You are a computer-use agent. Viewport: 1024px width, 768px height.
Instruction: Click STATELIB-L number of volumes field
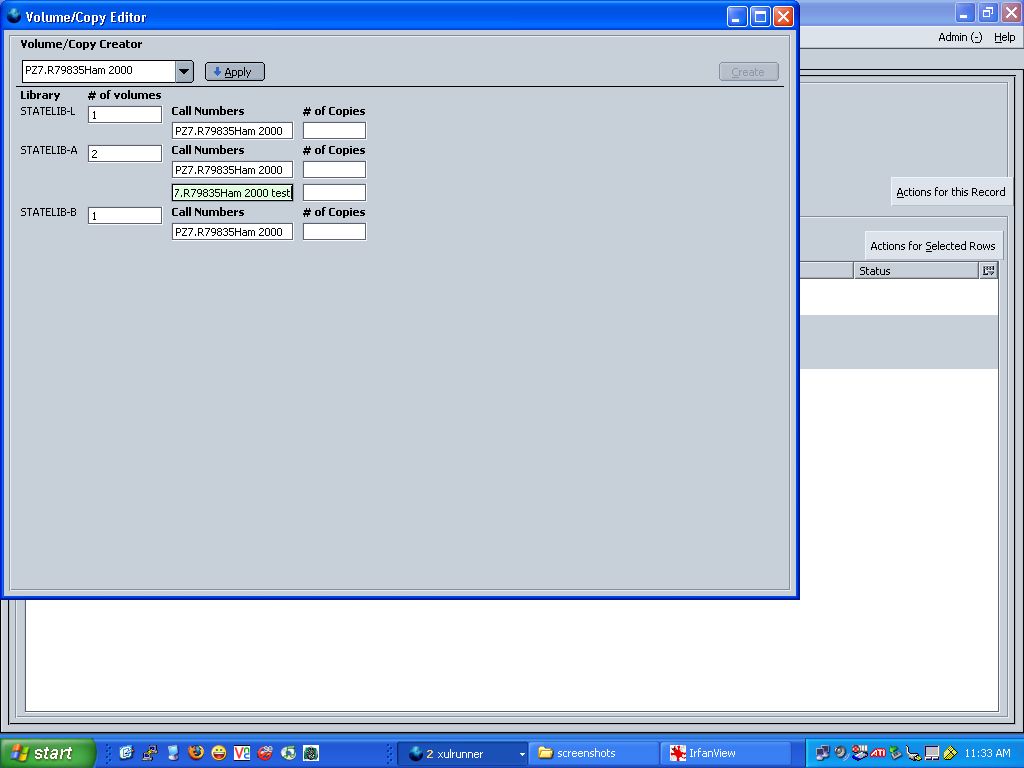(125, 115)
